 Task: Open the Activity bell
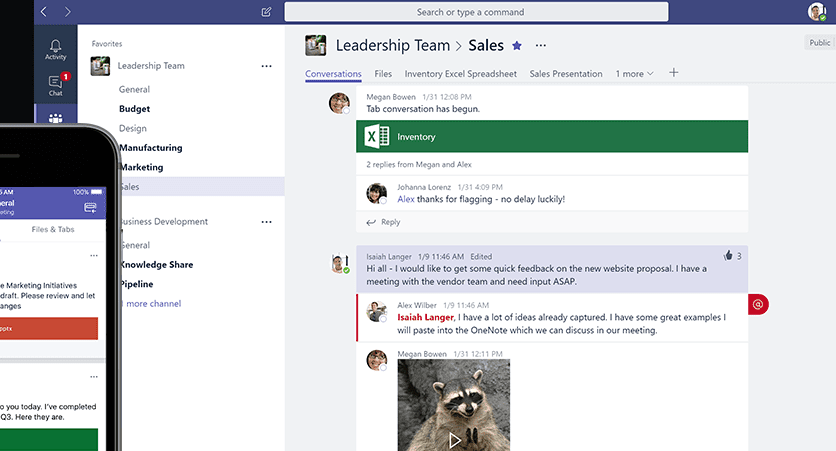[55, 50]
